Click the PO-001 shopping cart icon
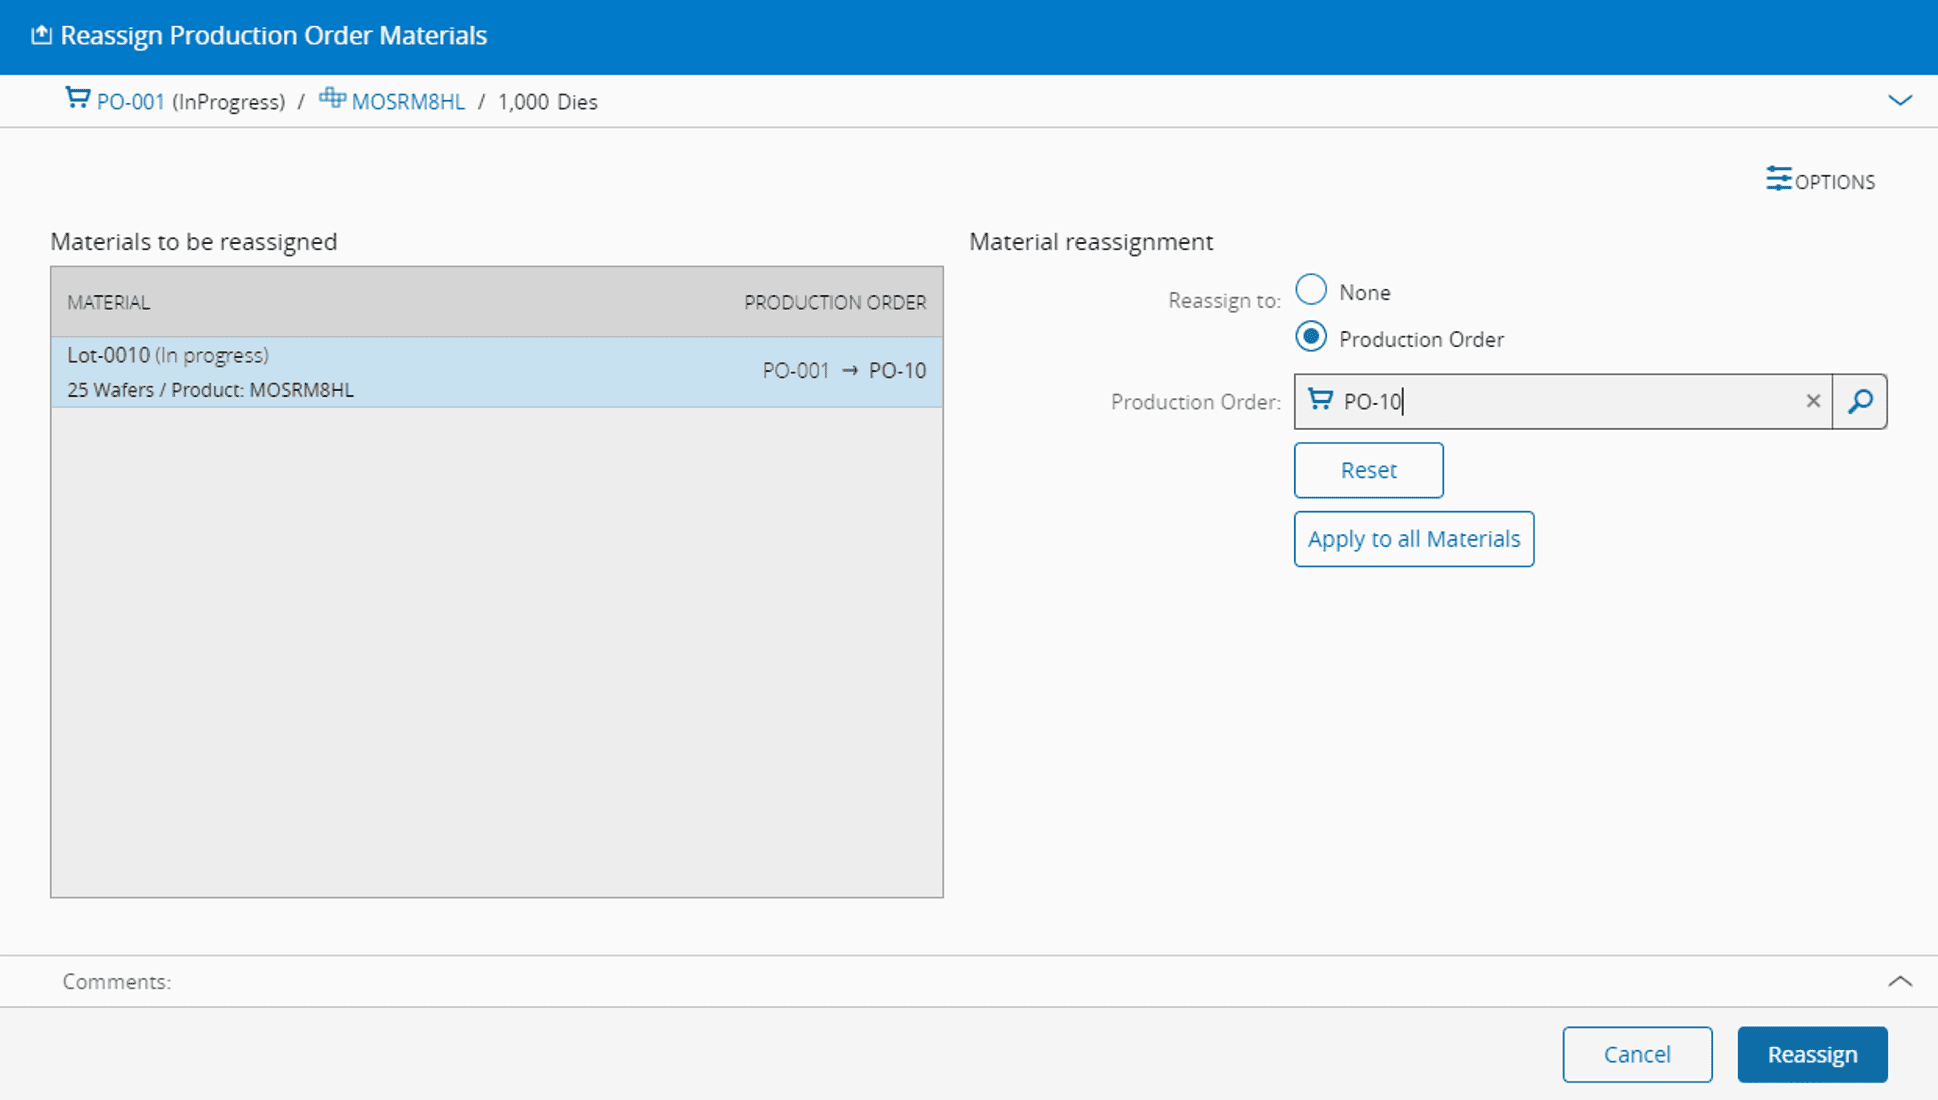This screenshot has width=1938, height=1100. pos(77,98)
